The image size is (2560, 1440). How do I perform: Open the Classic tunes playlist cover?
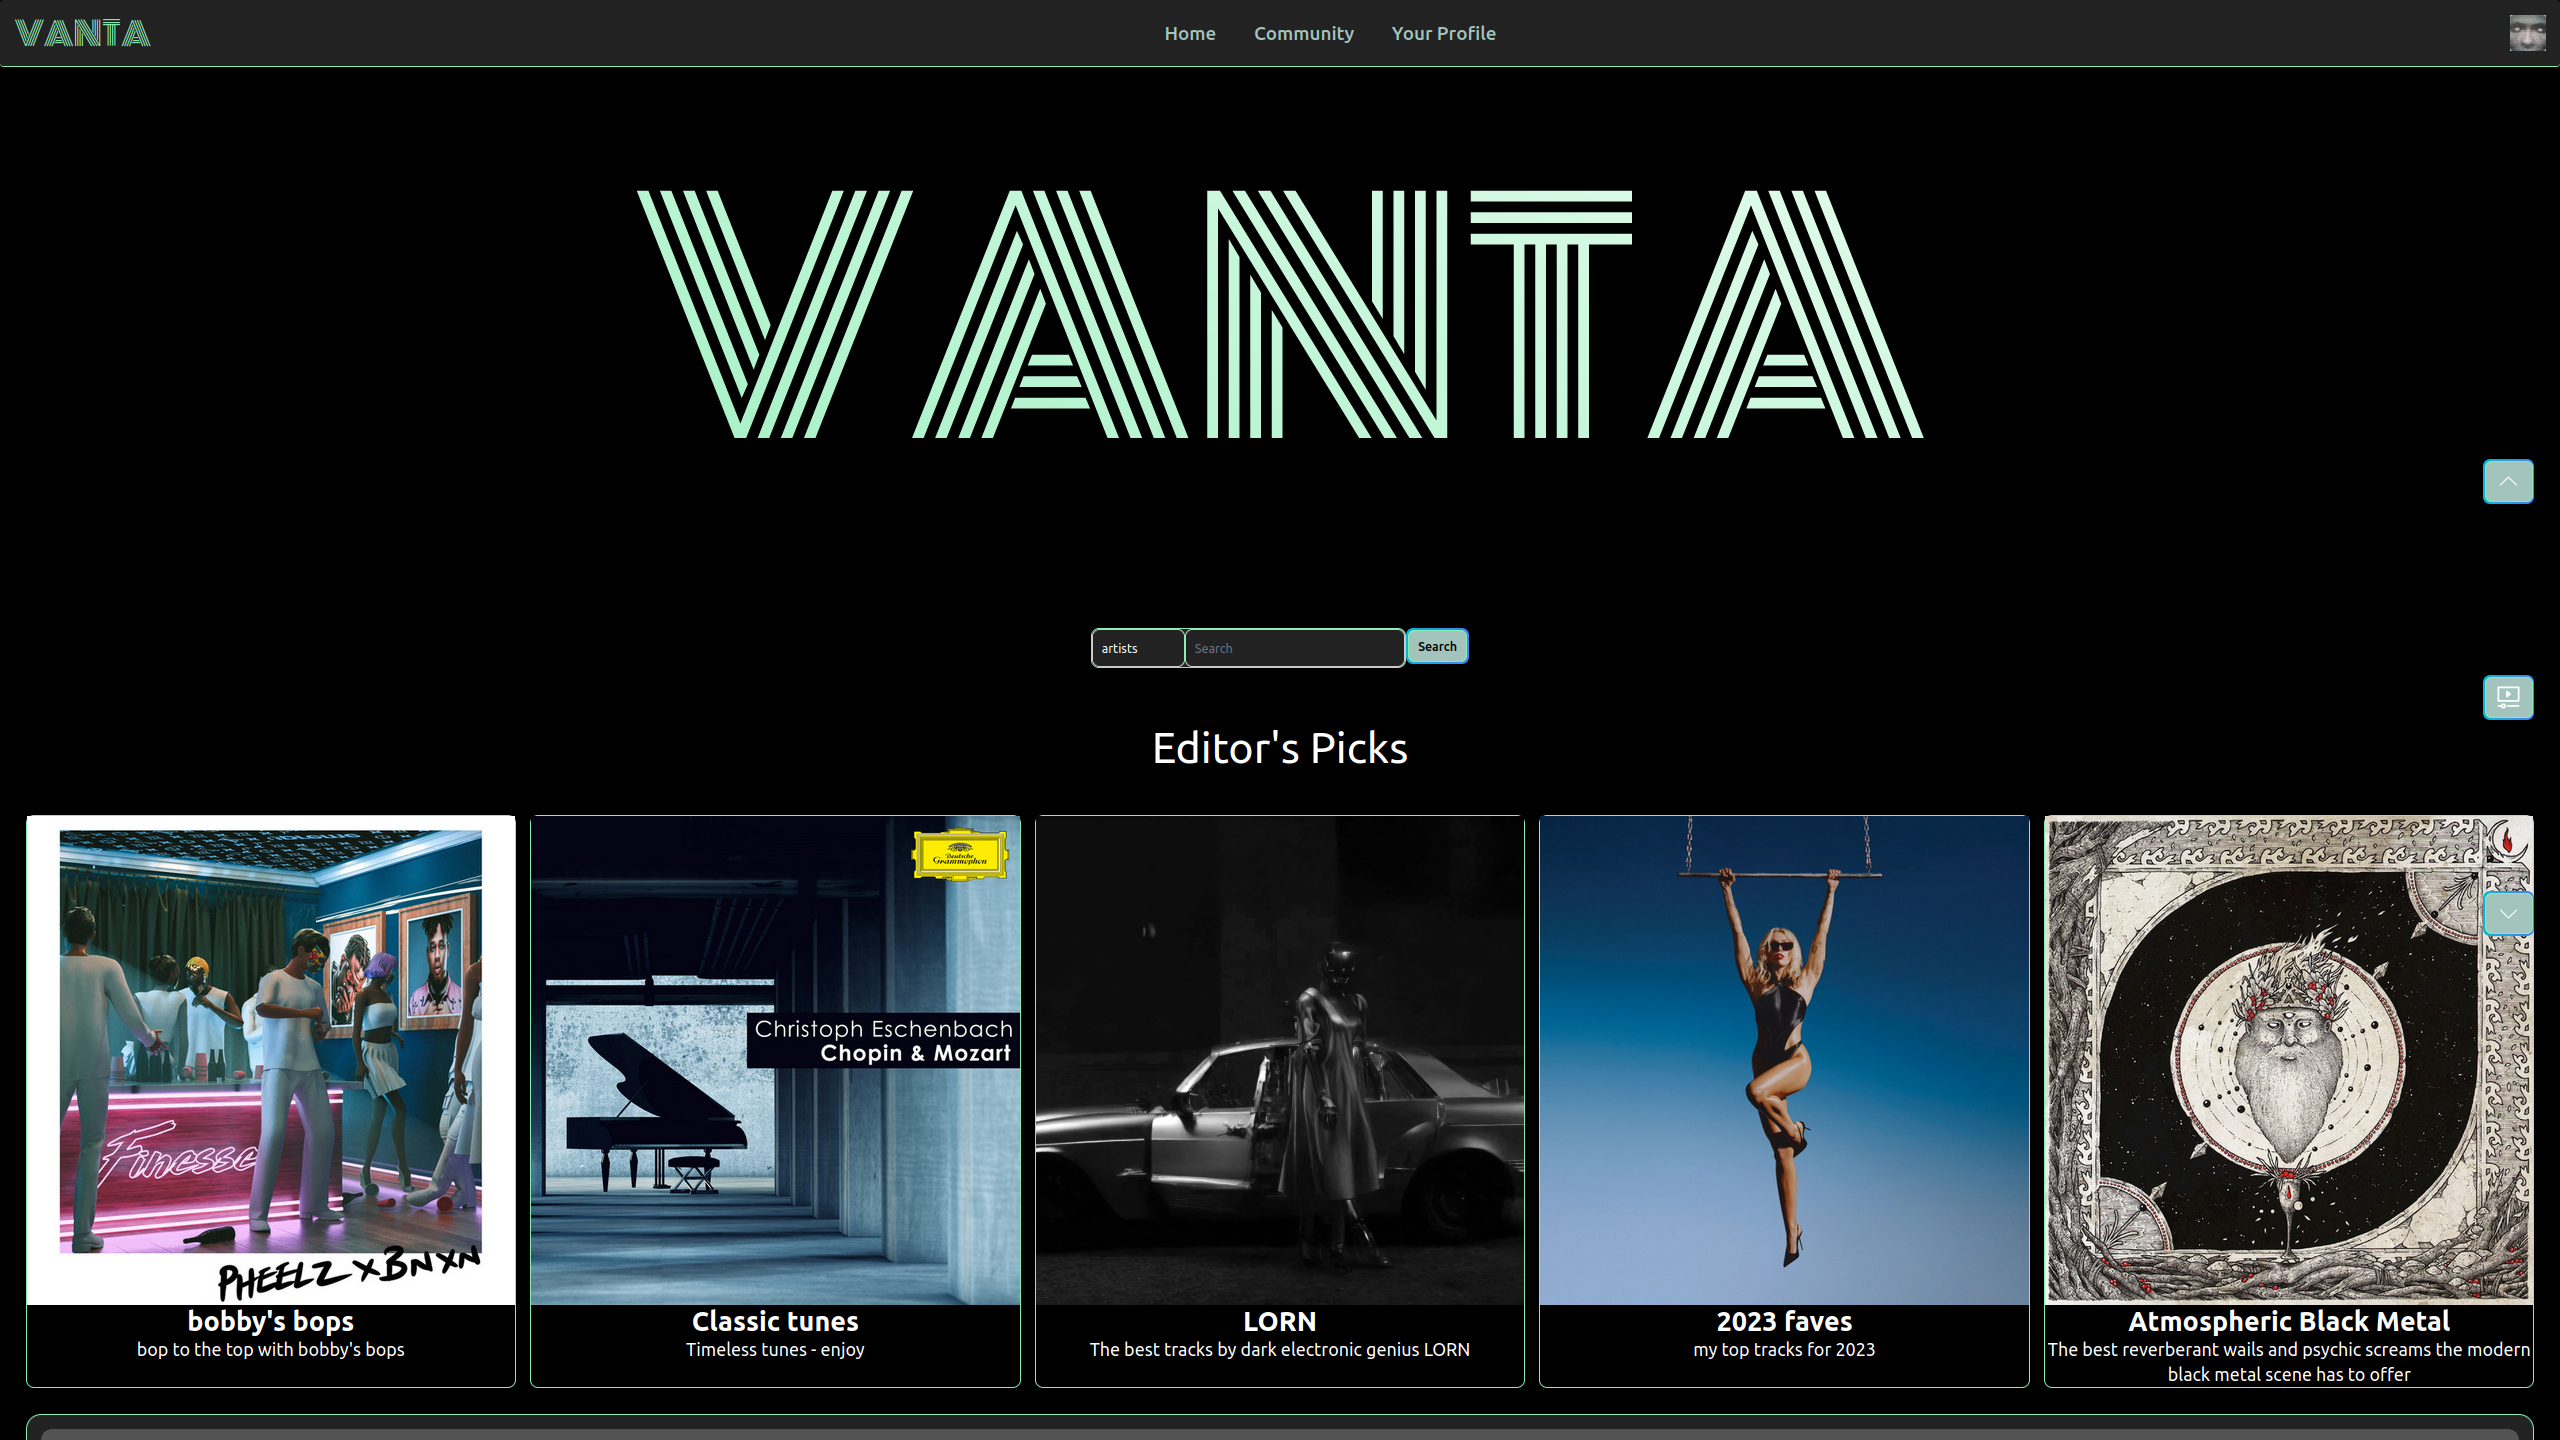click(775, 1059)
